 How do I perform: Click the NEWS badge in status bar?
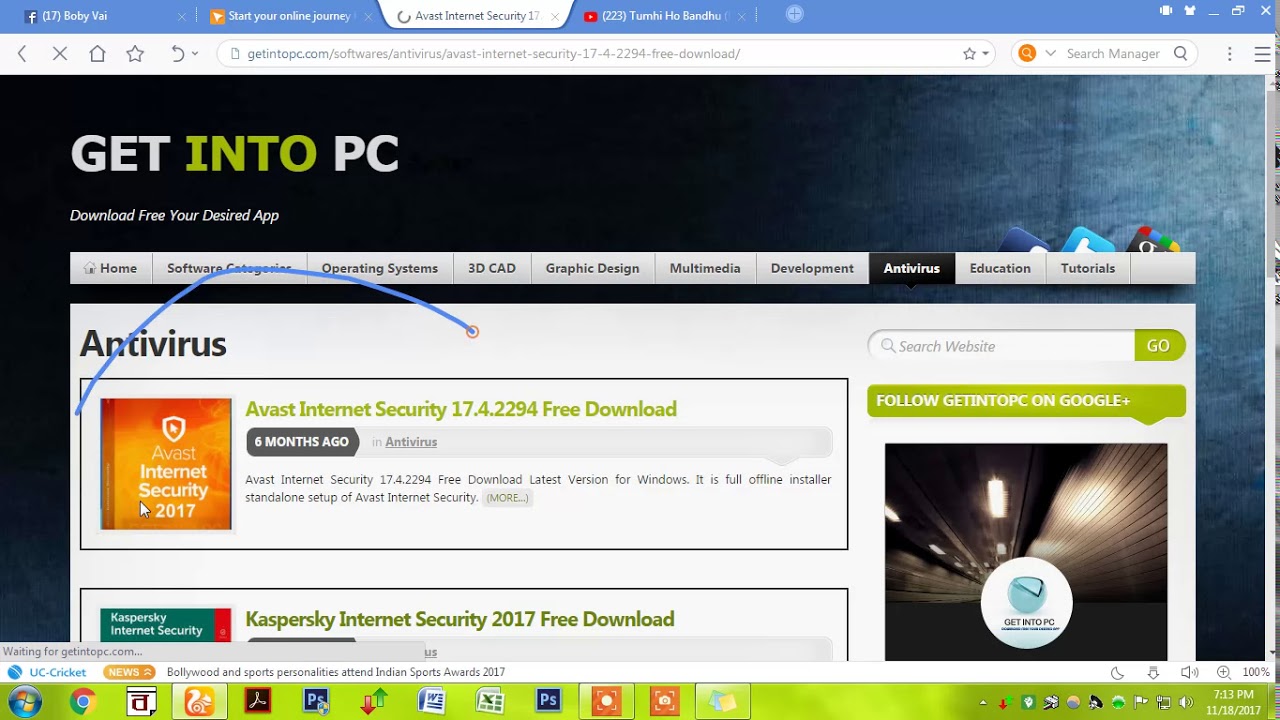coord(130,672)
